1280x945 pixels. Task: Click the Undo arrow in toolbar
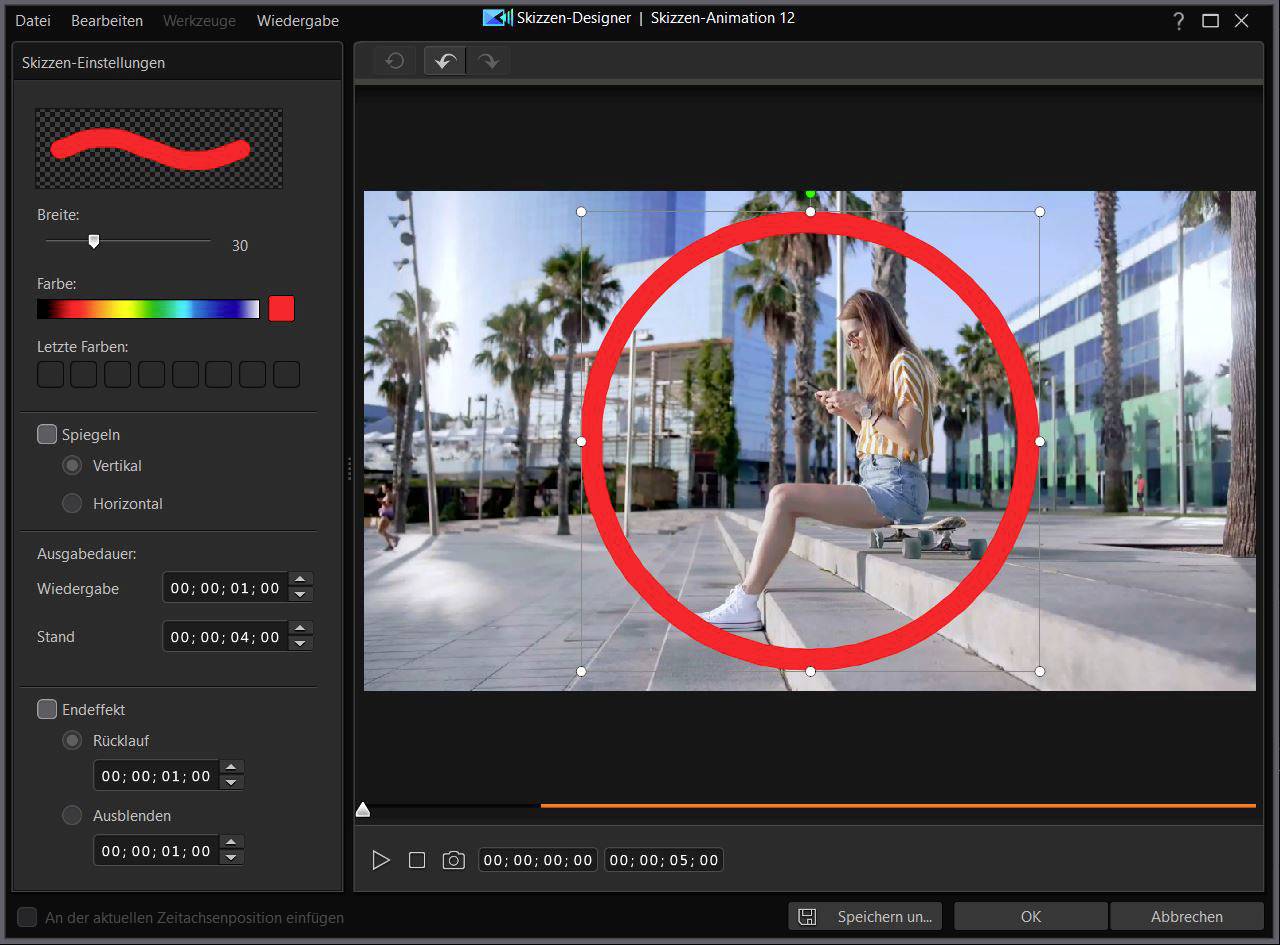pyautogui.click(x=446, y=62)
